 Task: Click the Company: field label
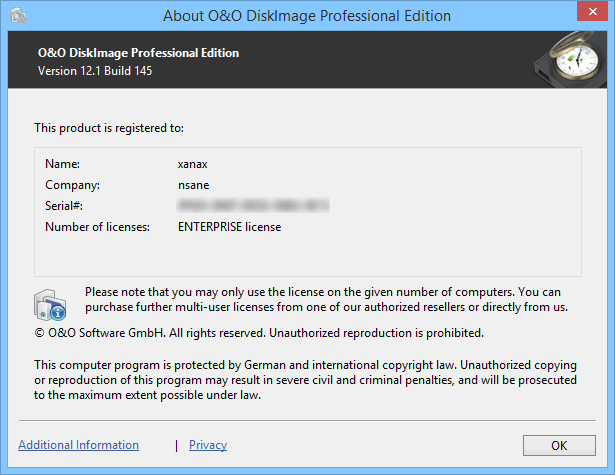pos(73,185)
